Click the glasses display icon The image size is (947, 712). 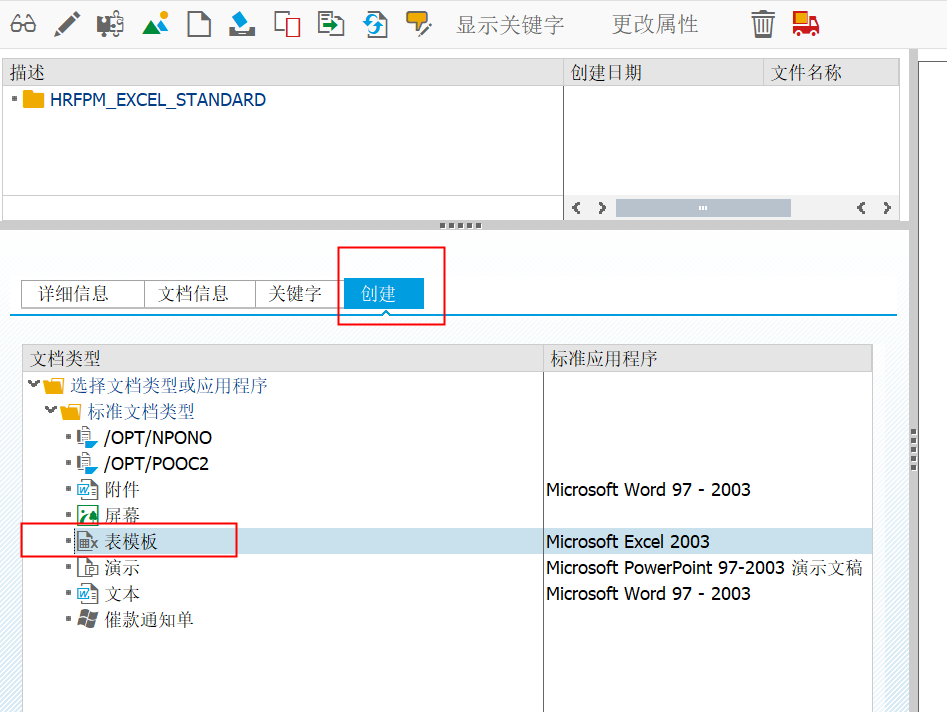tap(23, 24)
